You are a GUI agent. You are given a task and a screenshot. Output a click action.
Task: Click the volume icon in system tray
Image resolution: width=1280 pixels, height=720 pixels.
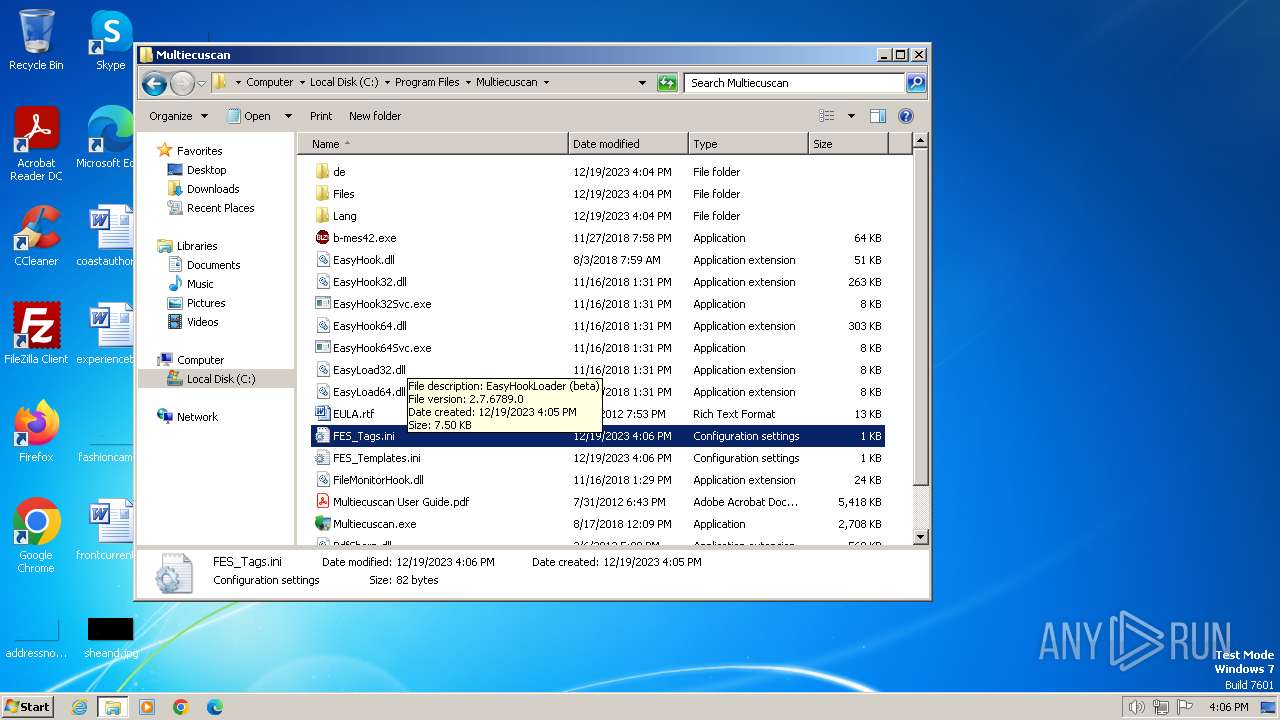(x=1136, y=707)
